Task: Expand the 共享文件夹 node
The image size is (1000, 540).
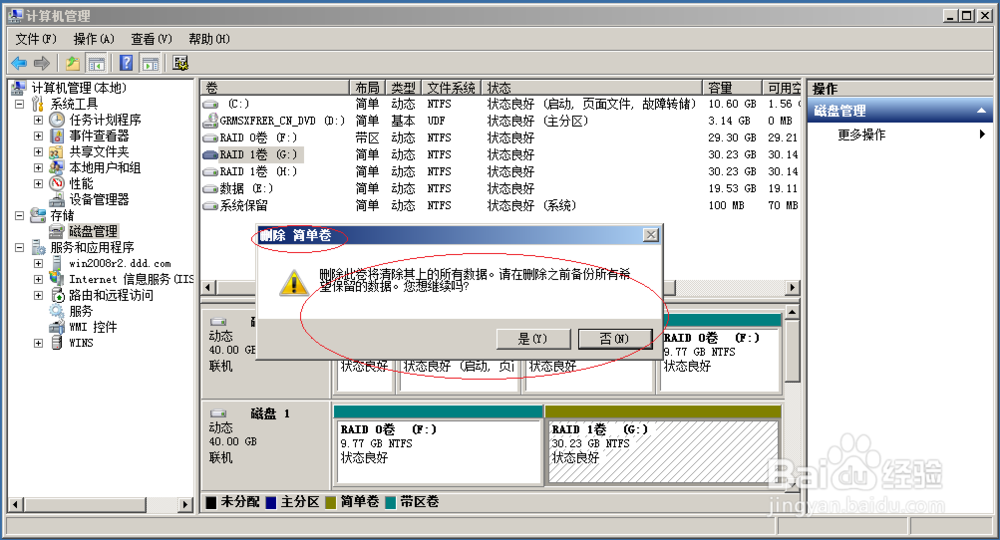Action: [38, 151]
